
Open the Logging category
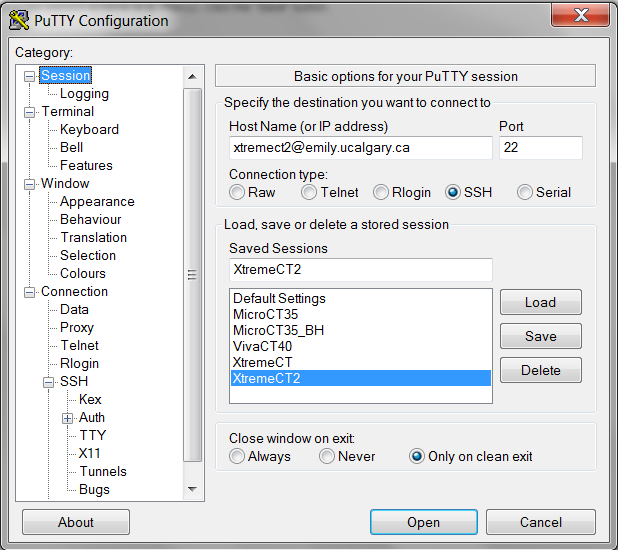click(84, 93)
